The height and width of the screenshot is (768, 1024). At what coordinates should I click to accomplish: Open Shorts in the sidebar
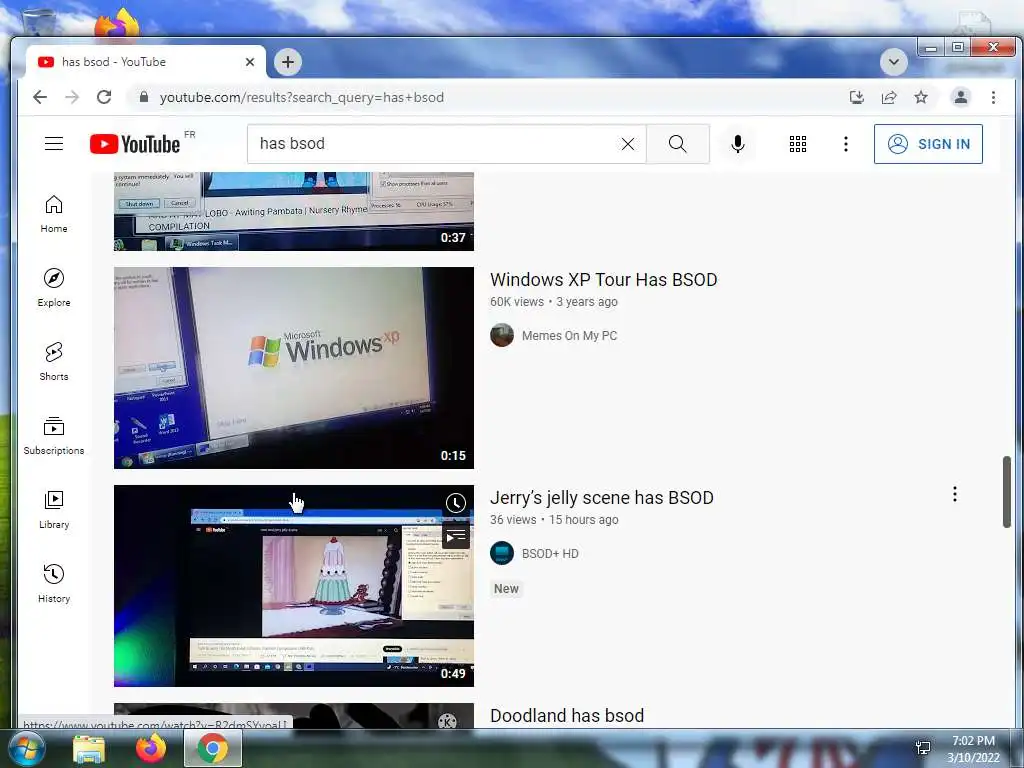(54, 362)
